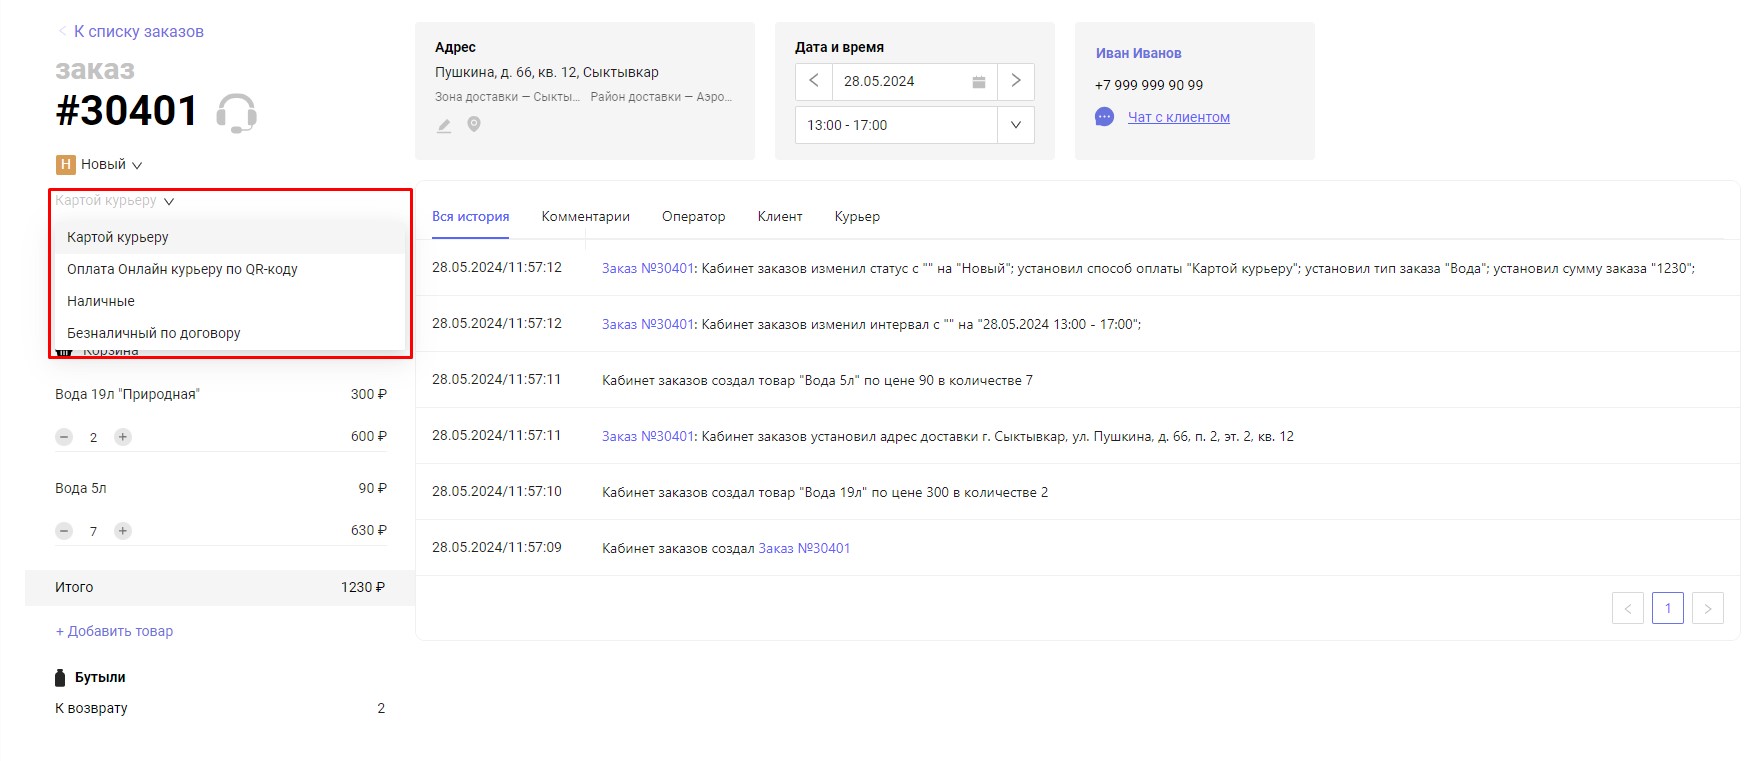Increase quantity of Вода 5л
This screenshot has width=1755, height=761.
click(123, 531)
